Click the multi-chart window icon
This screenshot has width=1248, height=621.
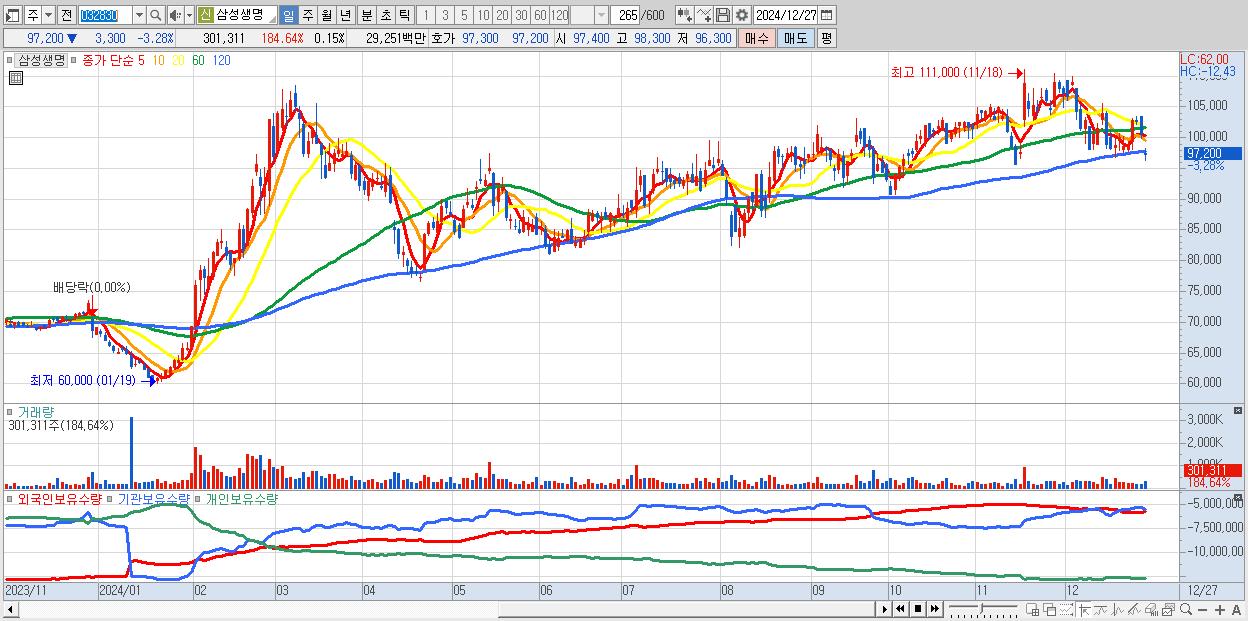click(x=1168, y=610)
